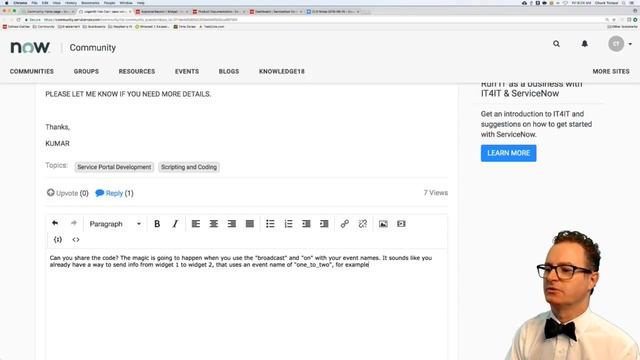640x360 pixels.
Task: Remove link with unlink icon
Action: pos(363,224)
